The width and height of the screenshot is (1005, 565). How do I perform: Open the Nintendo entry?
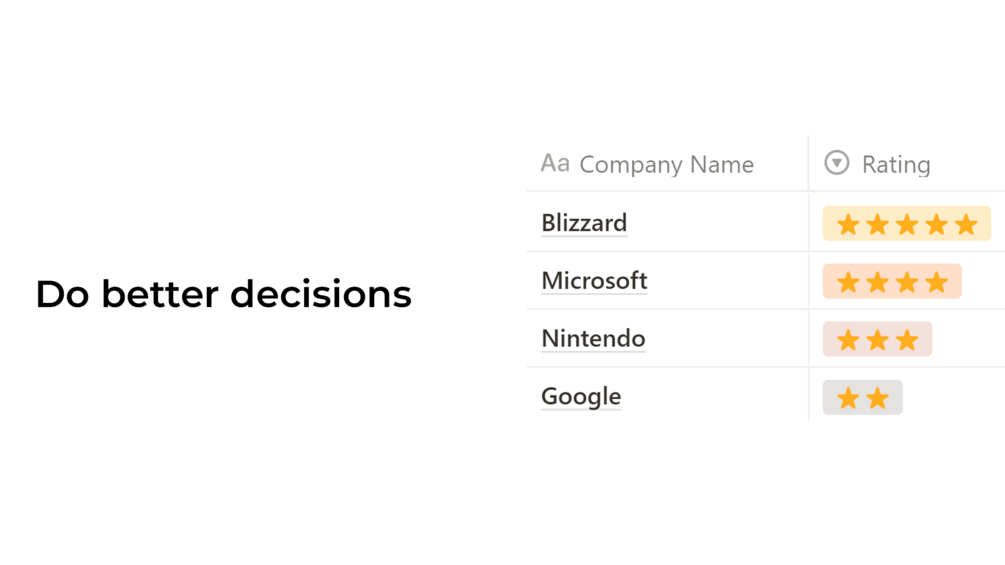pos(593,338)
